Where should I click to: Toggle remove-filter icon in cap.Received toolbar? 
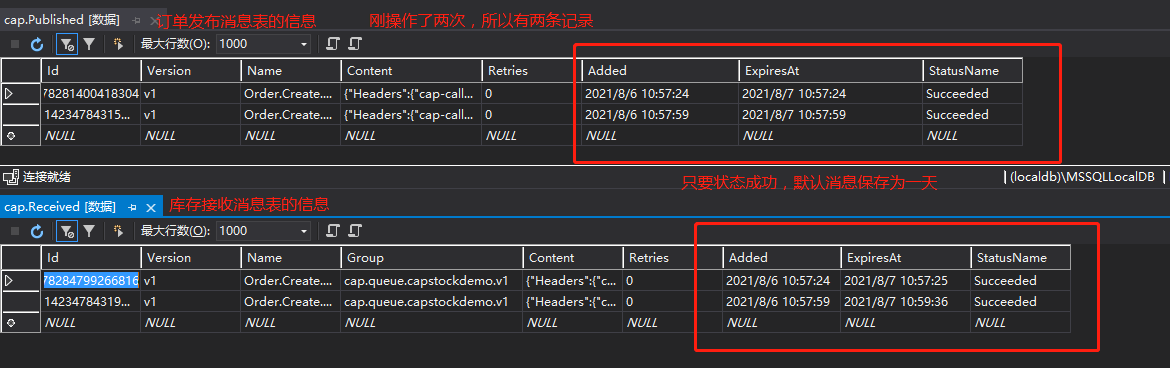[x=67, y=231]
